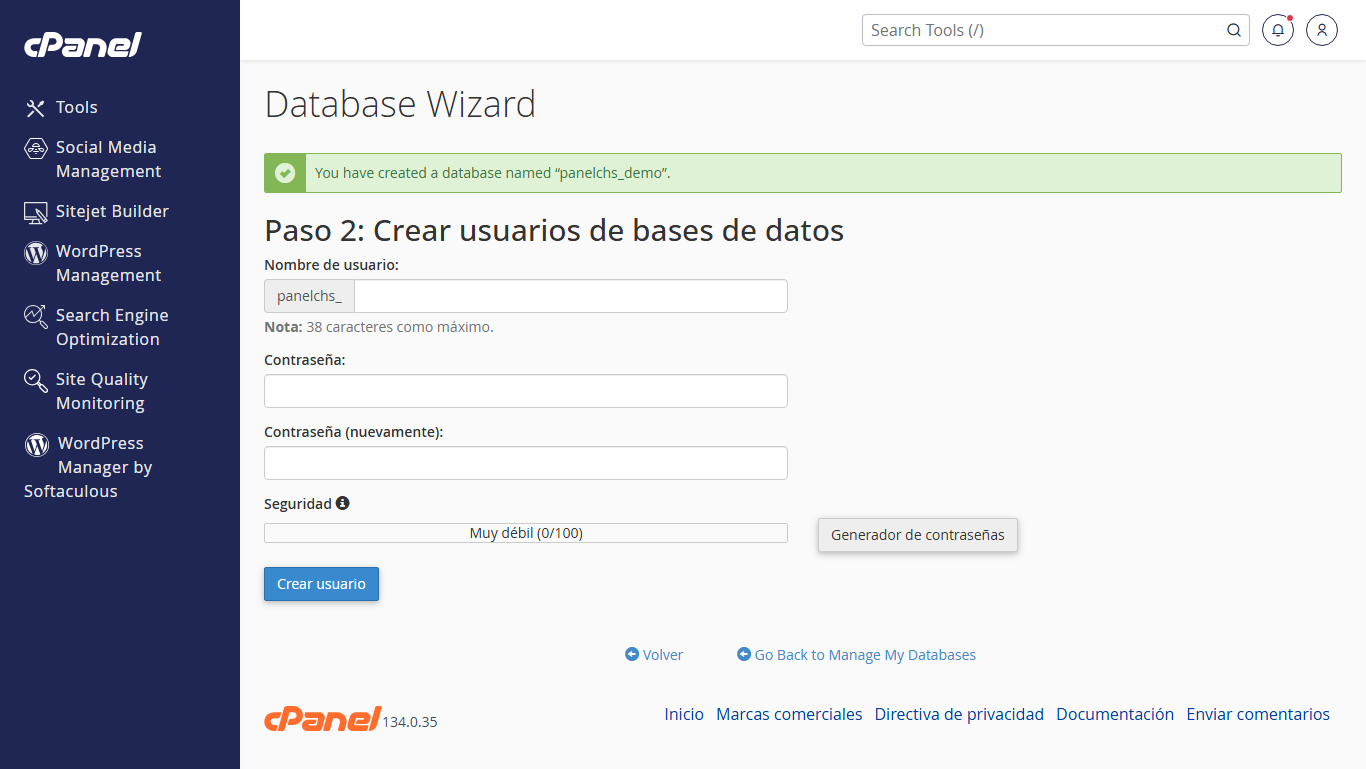The width and height of the screenshot is (1366, 769).
Task: Click the Nombre de usuario label
Action: tap(331, 265)
